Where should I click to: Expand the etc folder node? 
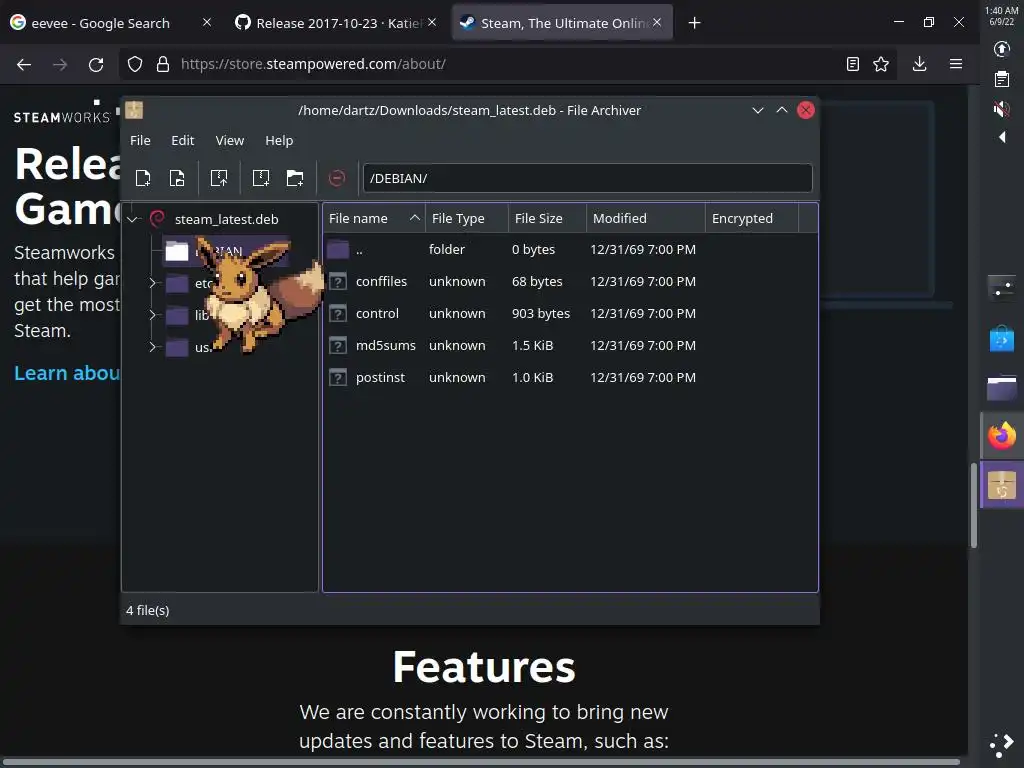click(x=152, y=283)
